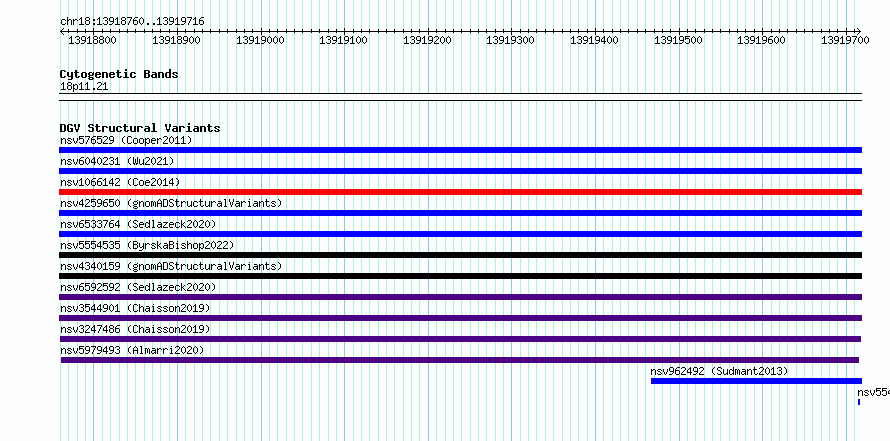890x441 pixels.
Task: Open nsv4340159 (gnomADStructuralVariants) label
Action: click(x=171, y=266)
